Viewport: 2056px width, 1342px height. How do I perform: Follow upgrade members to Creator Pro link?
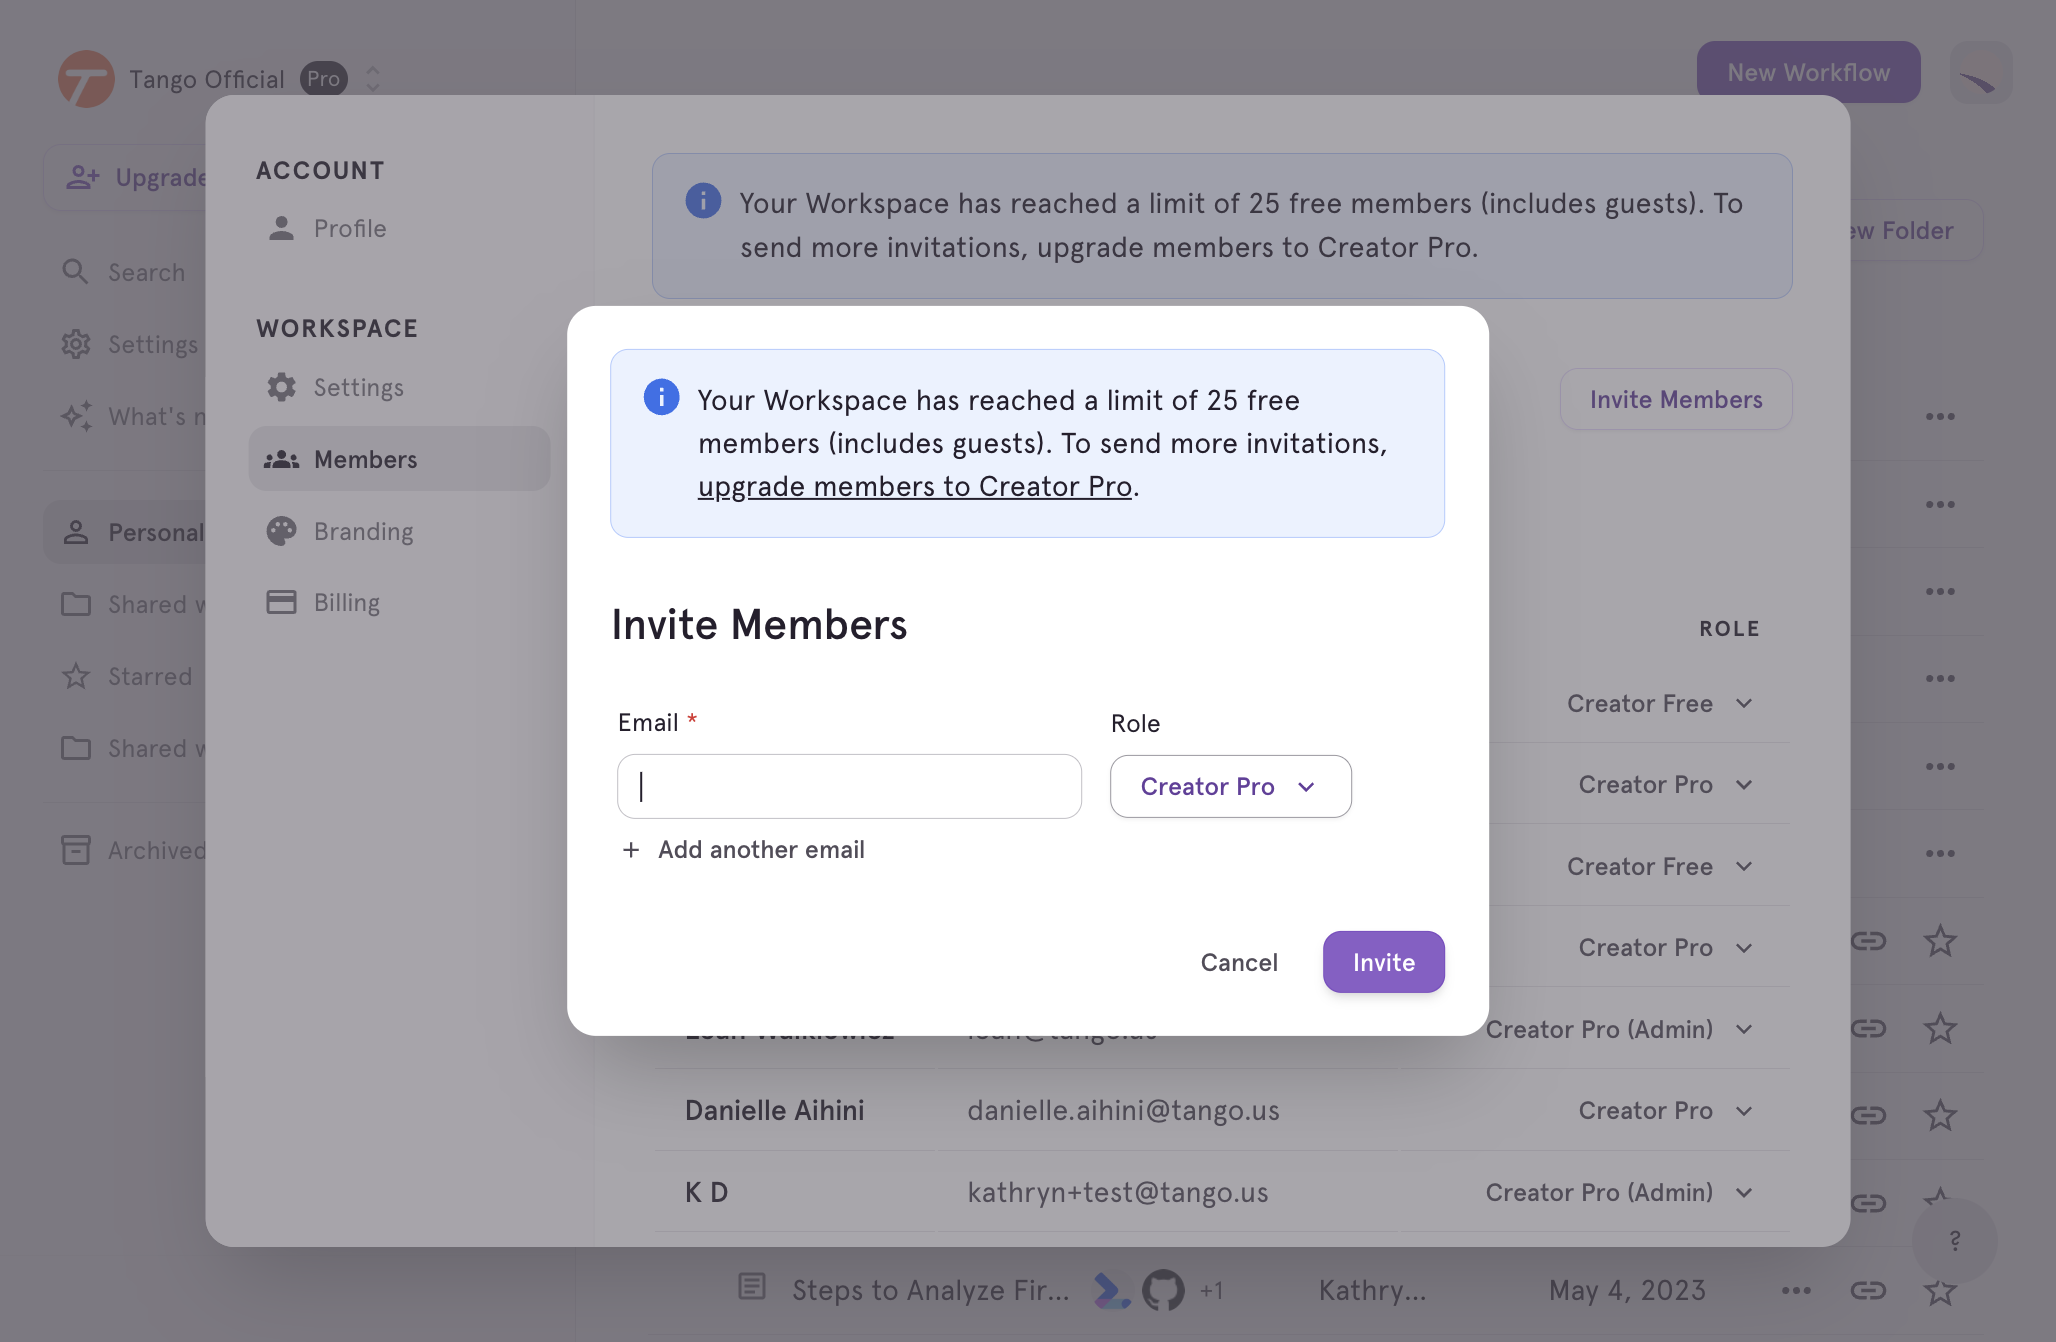[915, 486]
